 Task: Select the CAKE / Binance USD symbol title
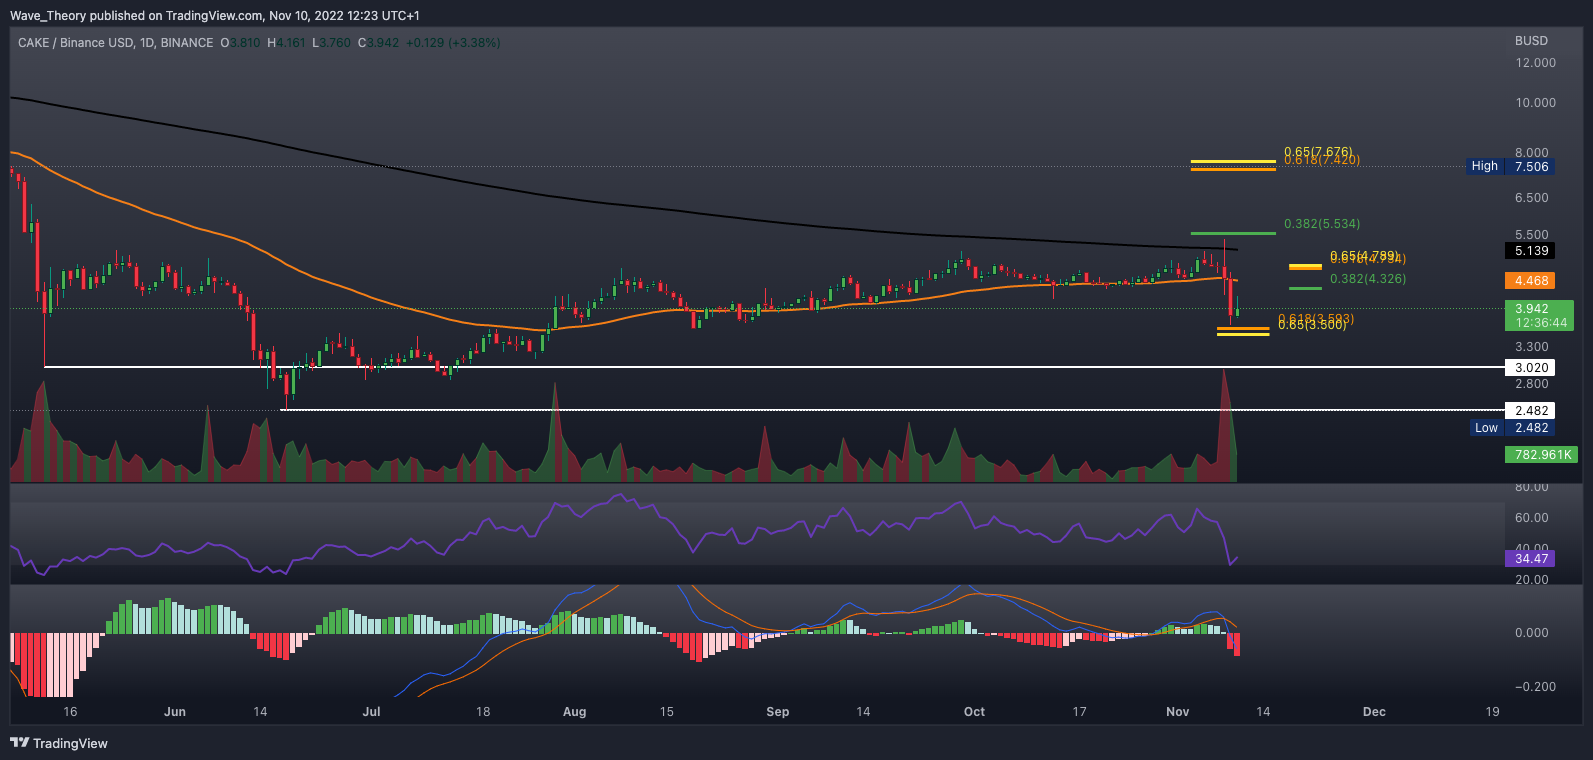pos(115,43)
